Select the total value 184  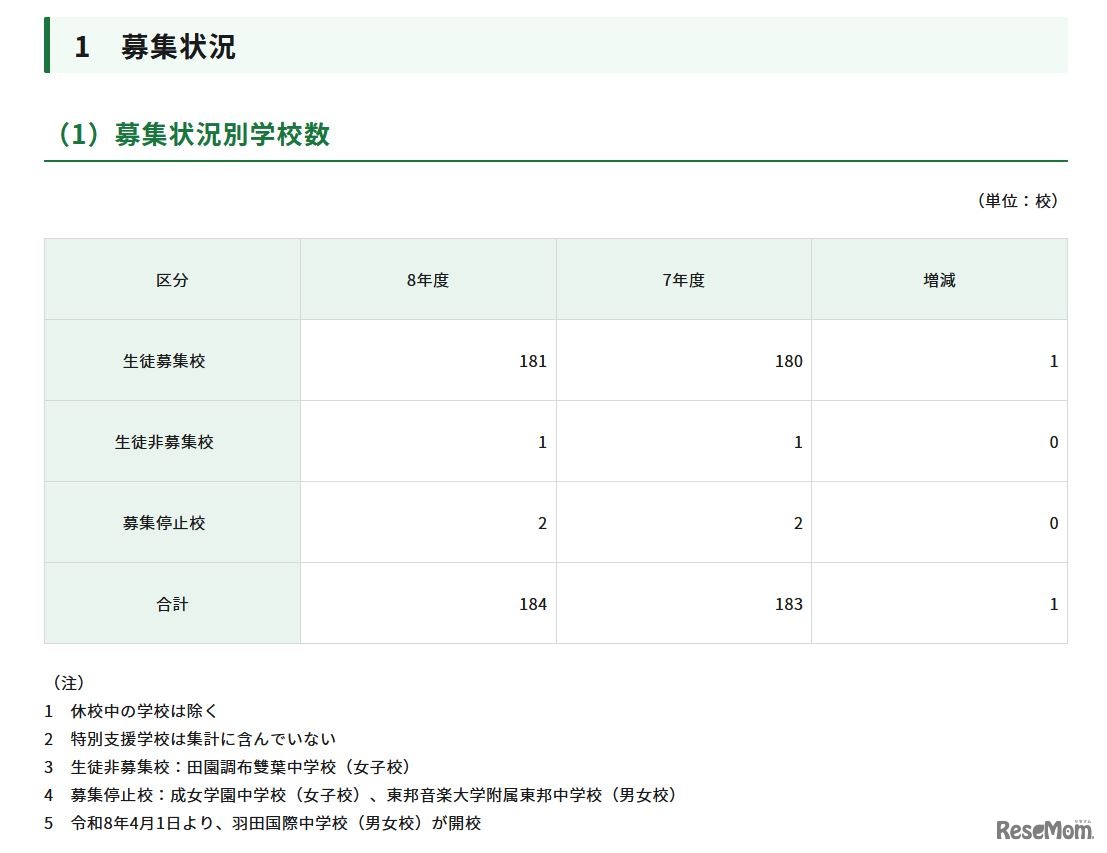click(533, 603)
